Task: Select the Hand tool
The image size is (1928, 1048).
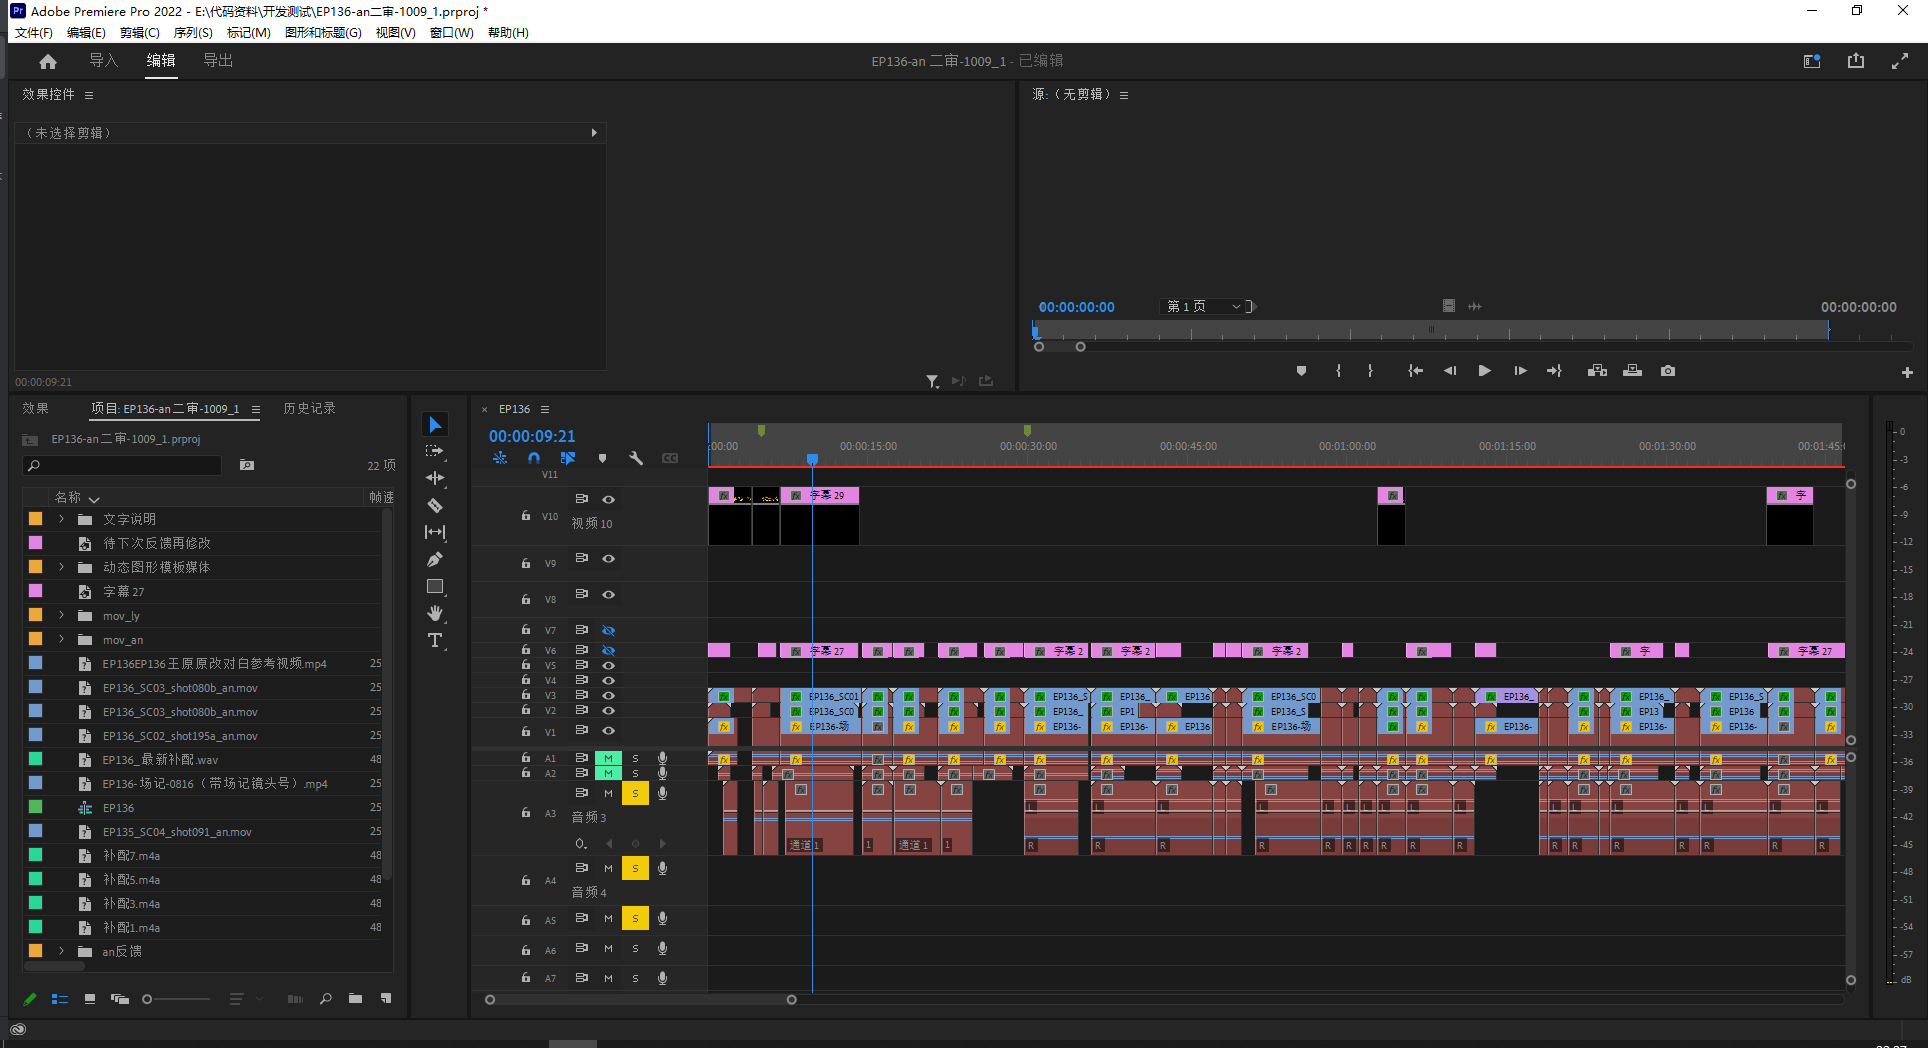Action: coord(435,613)
